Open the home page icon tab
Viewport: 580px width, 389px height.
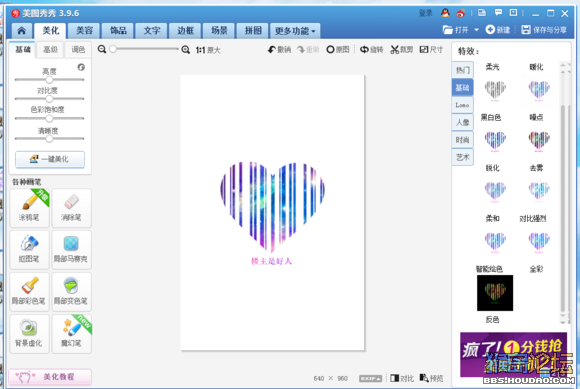[21, 31]
